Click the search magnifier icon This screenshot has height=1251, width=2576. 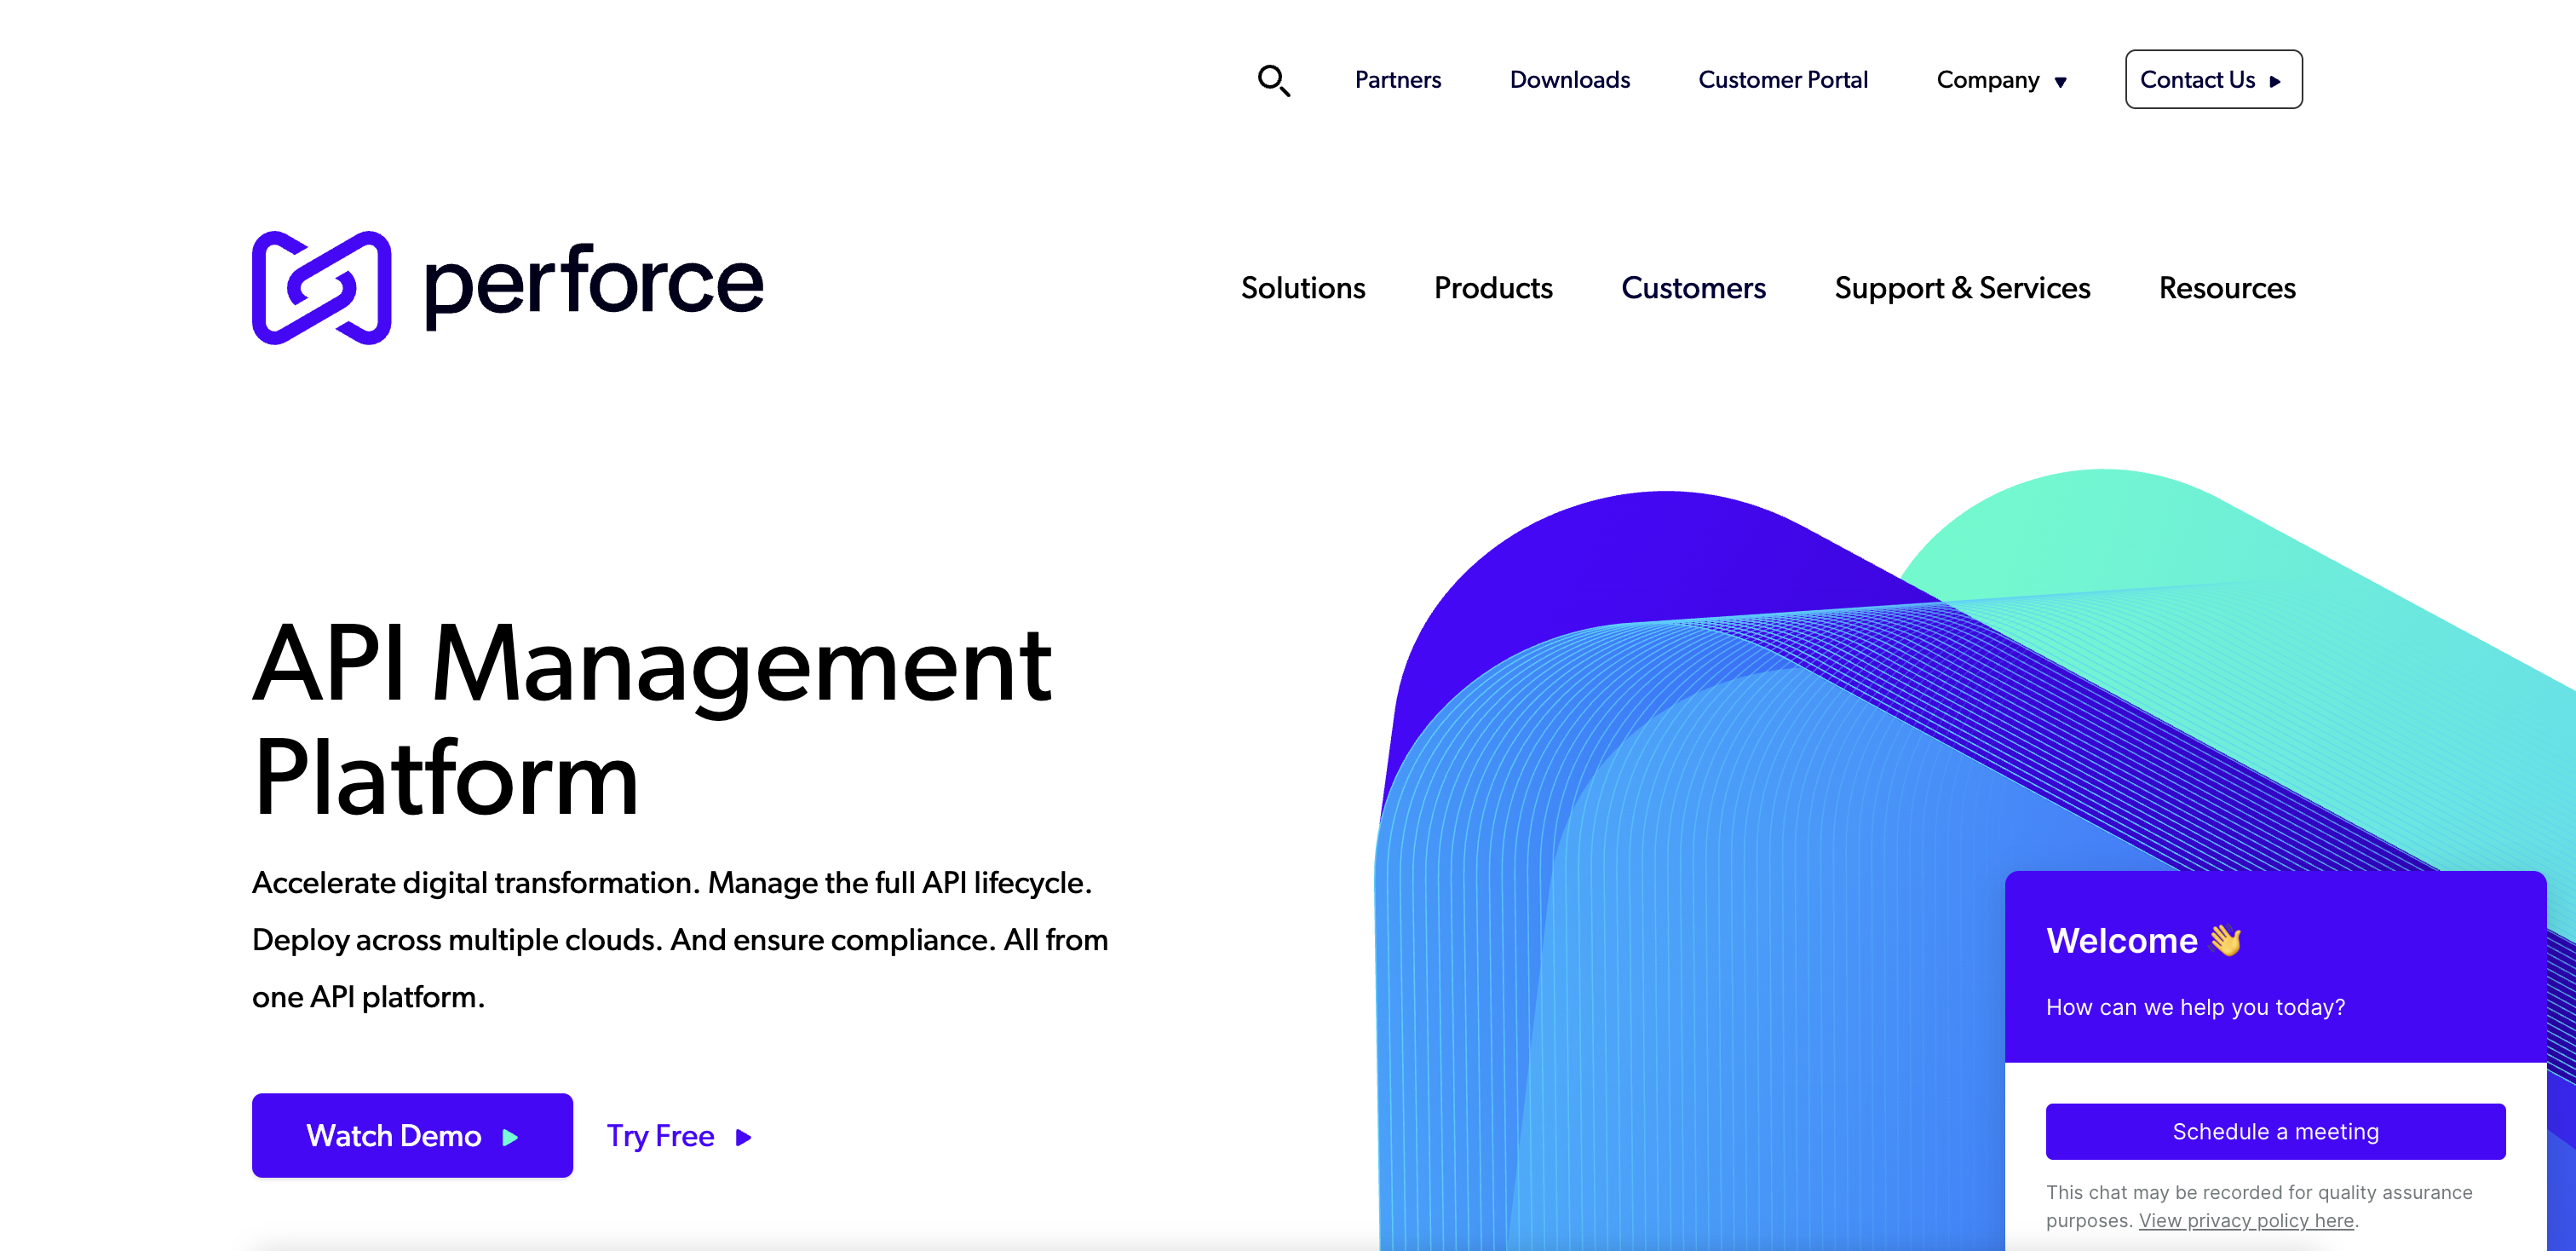pyautogui.click(x=1273, y=80)
